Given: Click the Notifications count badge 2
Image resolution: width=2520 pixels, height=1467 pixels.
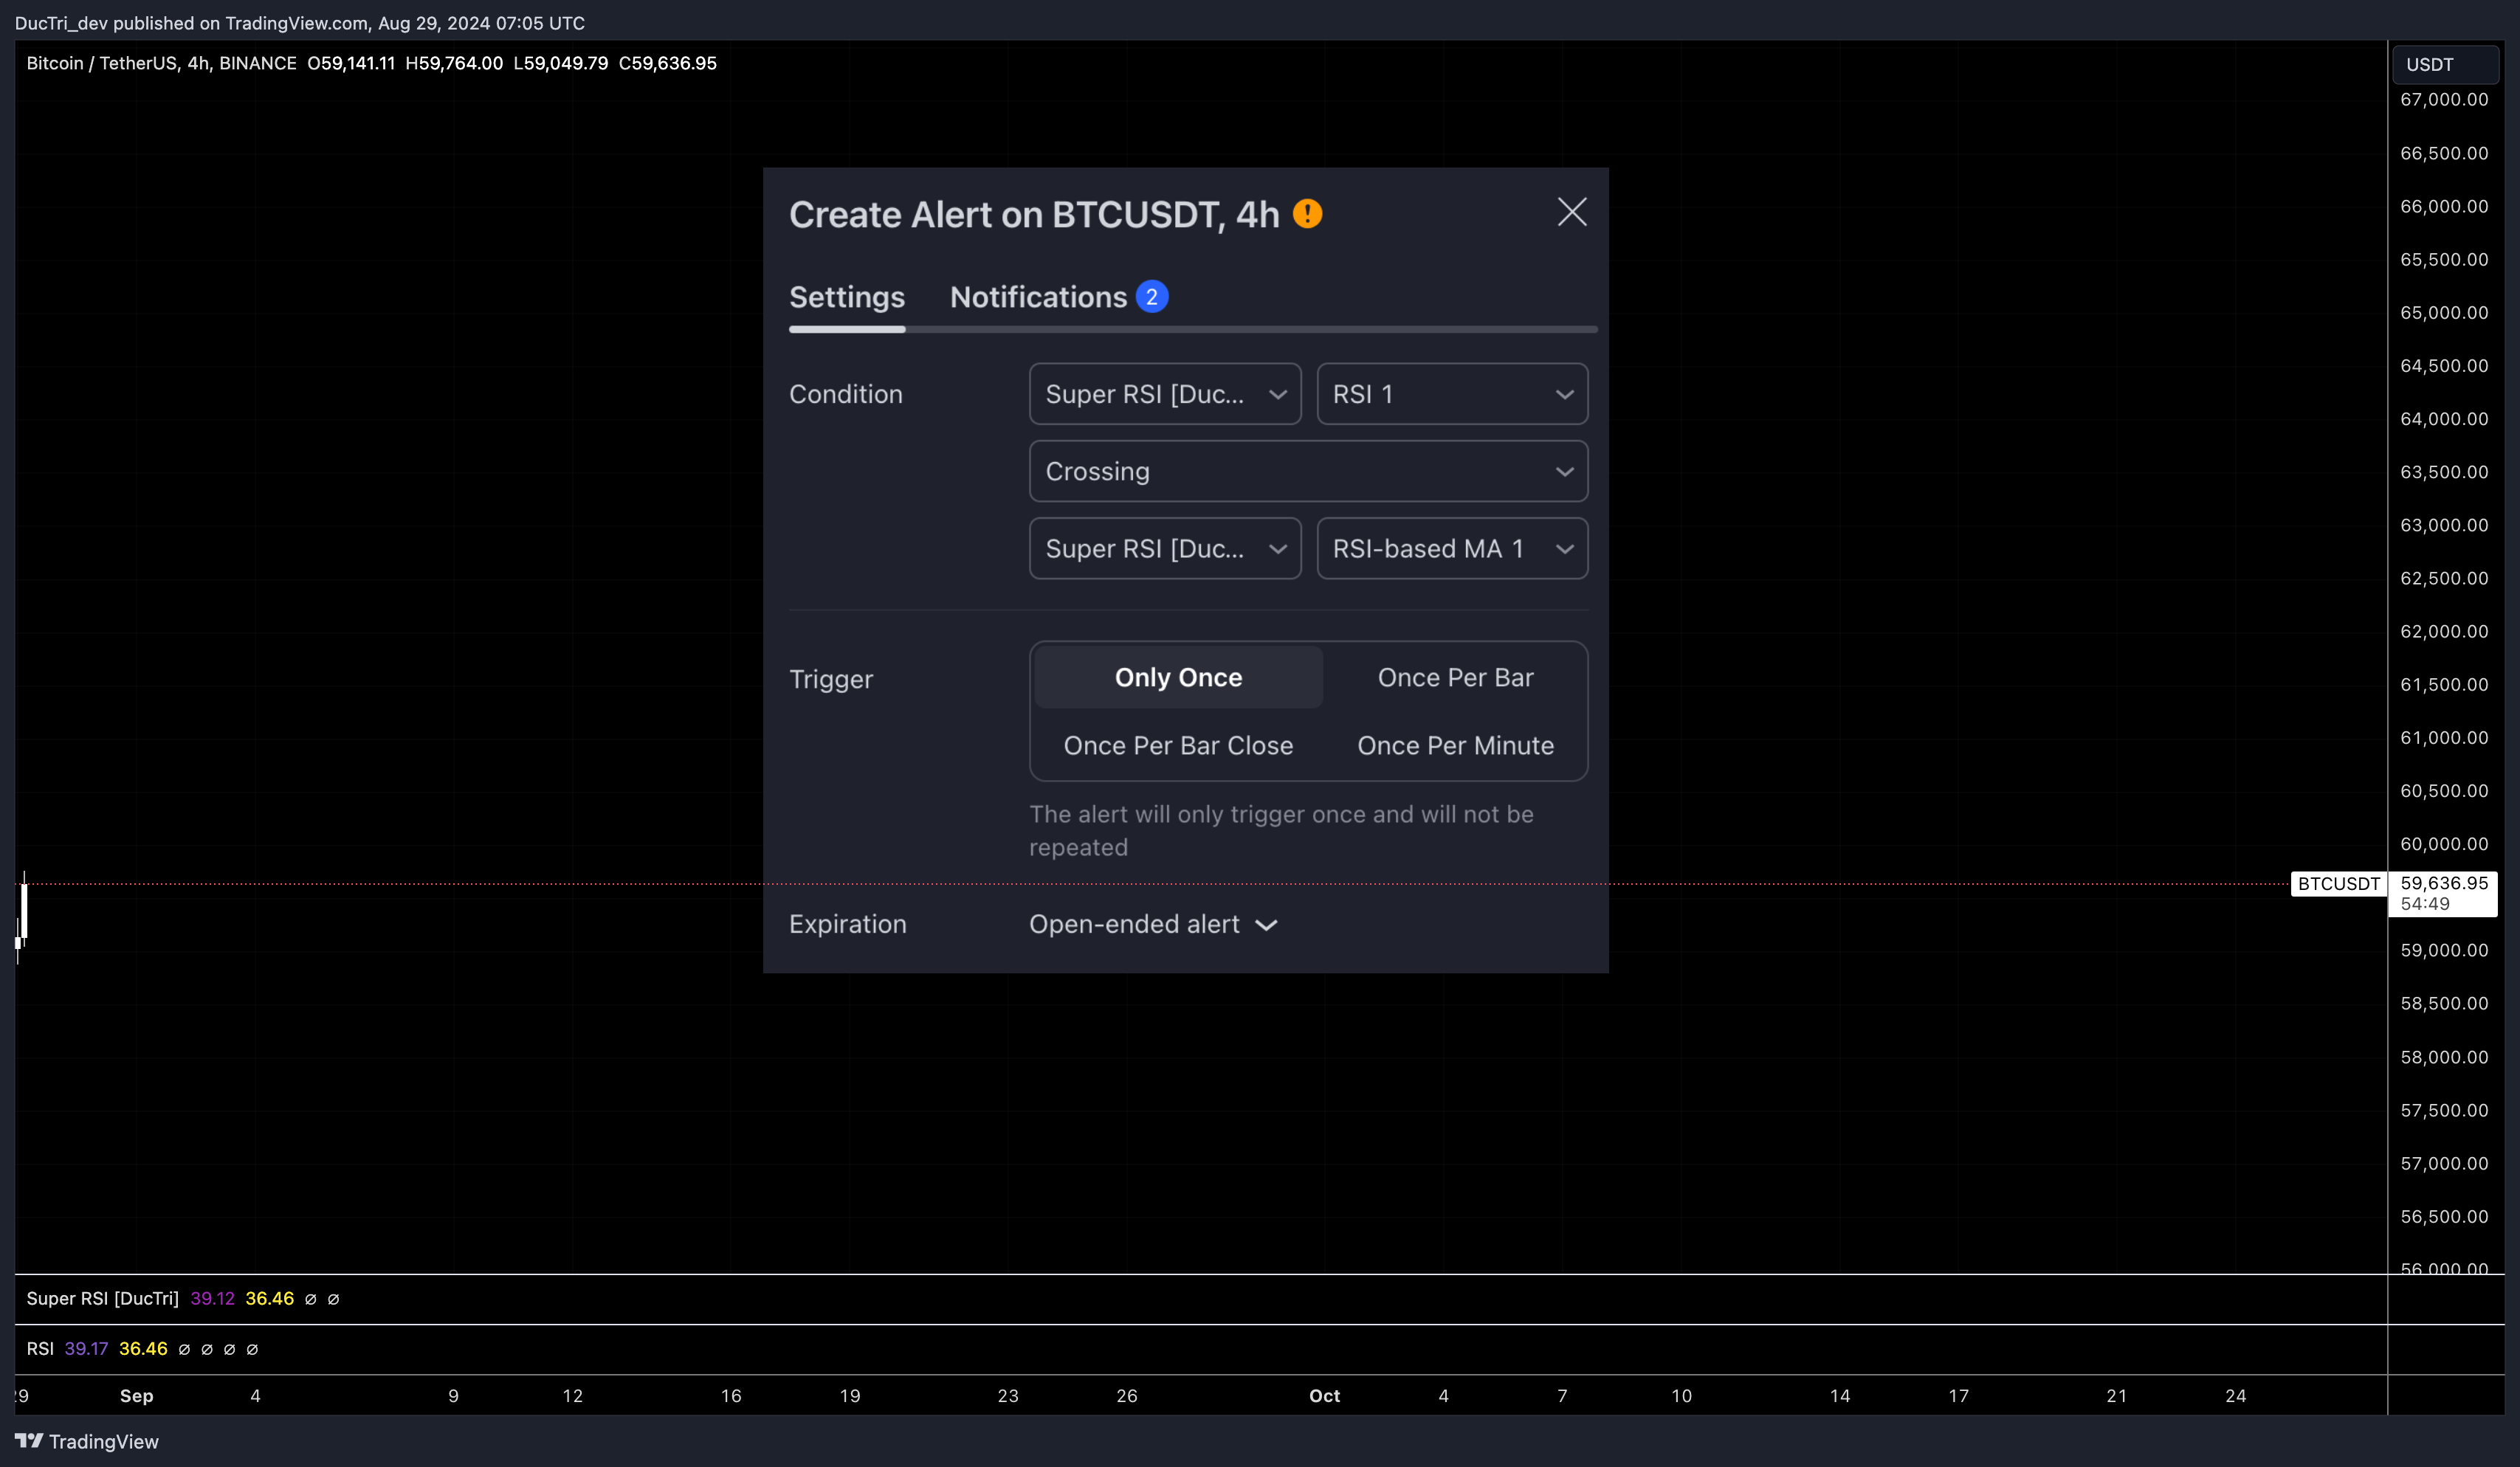Looking at the screenshot, I should click(x=1152, y=297).
